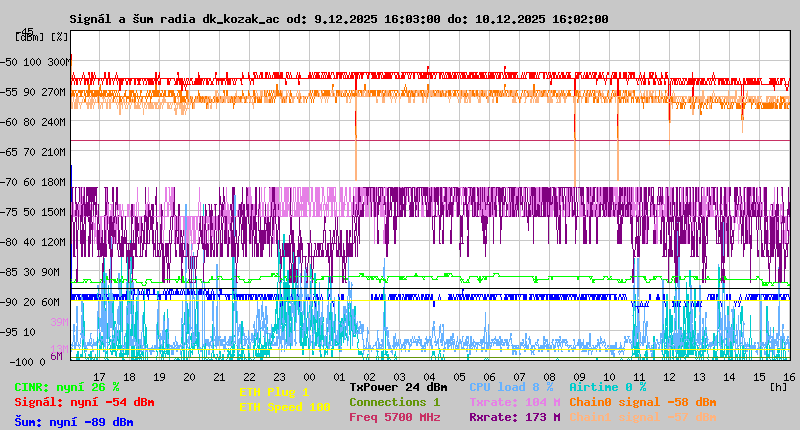This screenshot has height=430, width=800.
Task: Select the cyan 'Airtime 0 %' legend label
Action: 607,387
